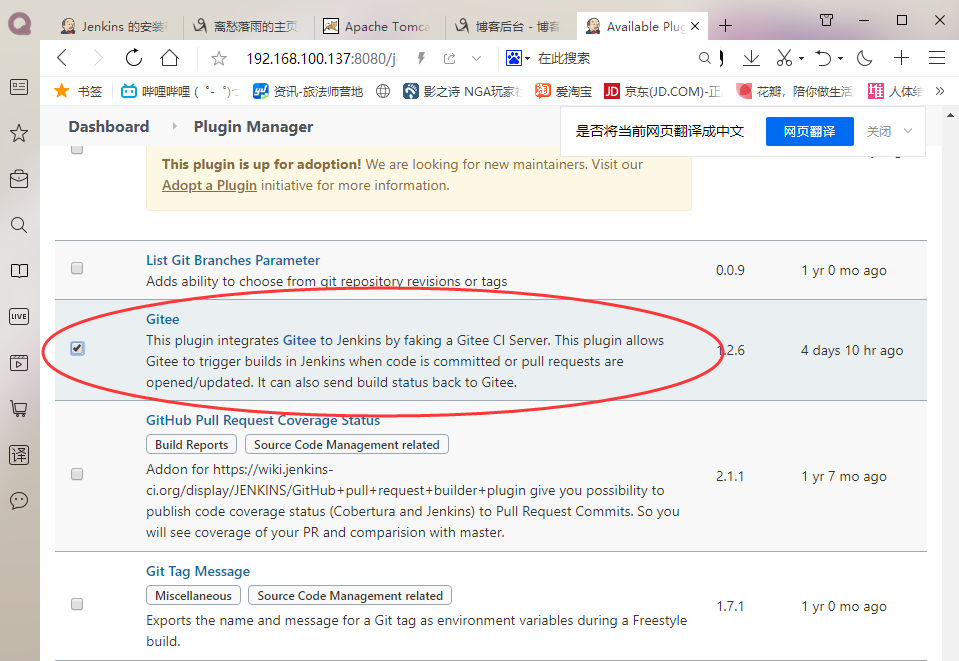Open the favorites star in the sidebar
This screenshot has height=661, width=959.
[19, 133]
